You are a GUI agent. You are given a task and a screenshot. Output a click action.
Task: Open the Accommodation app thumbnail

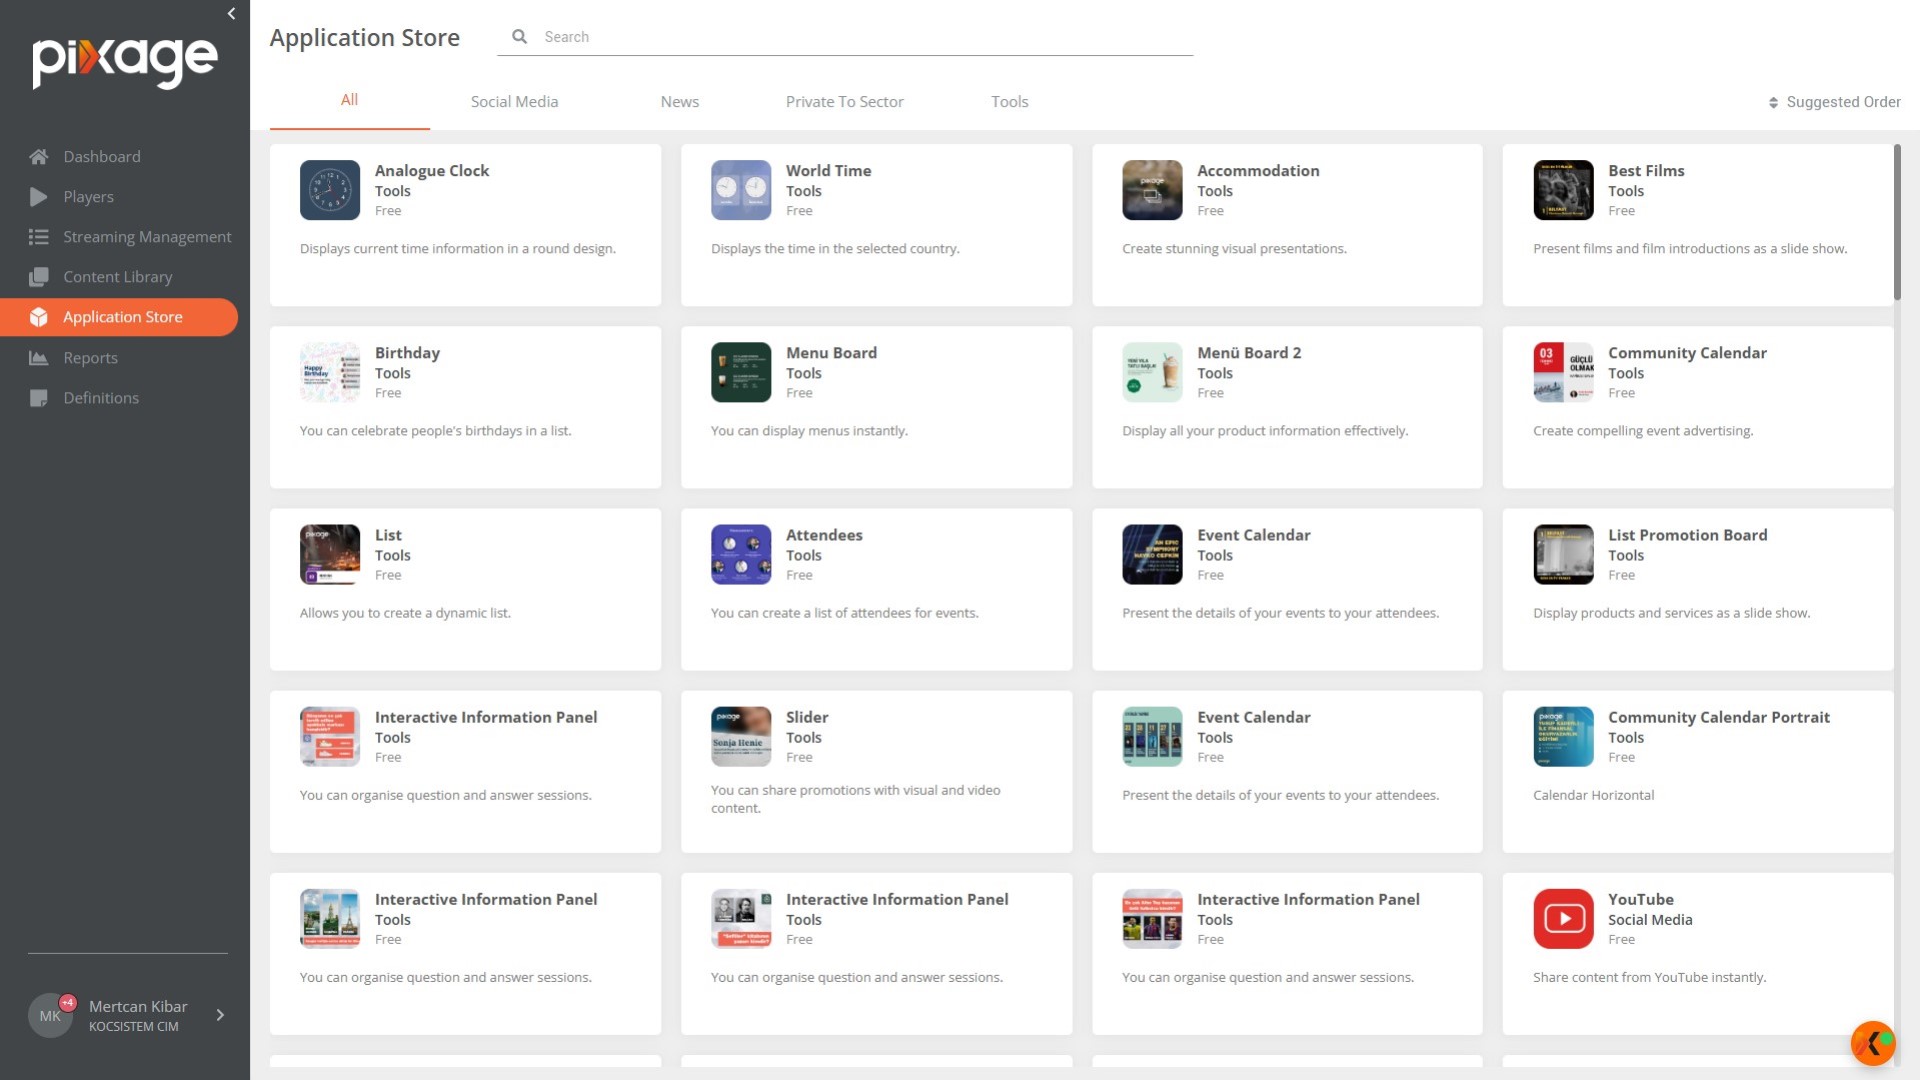tap(1152, 190)
